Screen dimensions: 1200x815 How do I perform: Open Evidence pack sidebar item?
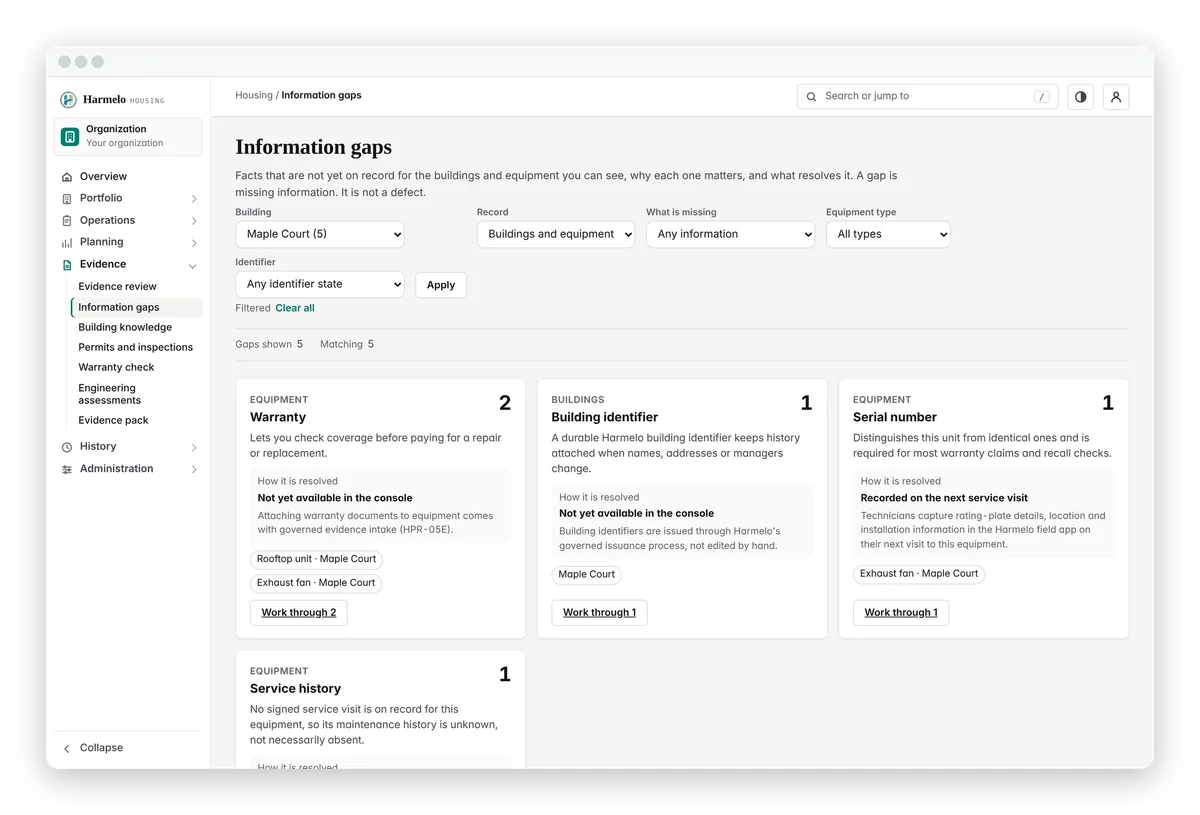click(x=114, y=420)
